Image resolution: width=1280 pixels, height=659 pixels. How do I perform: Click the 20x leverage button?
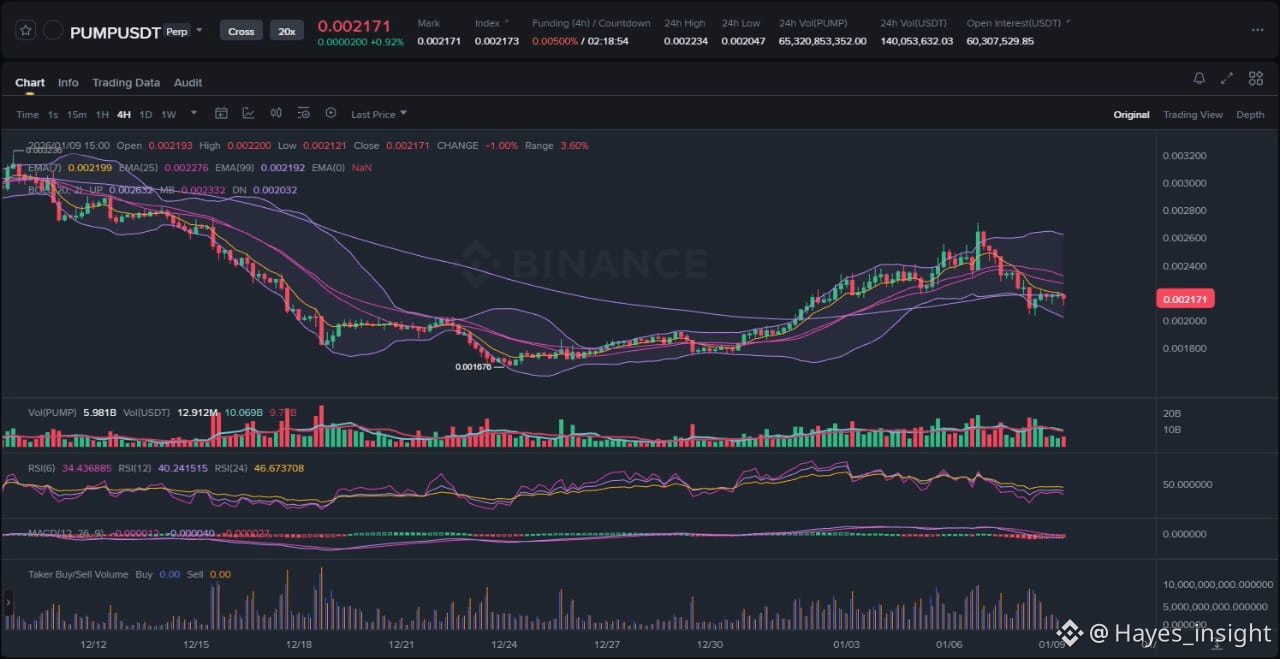(287, 31)
